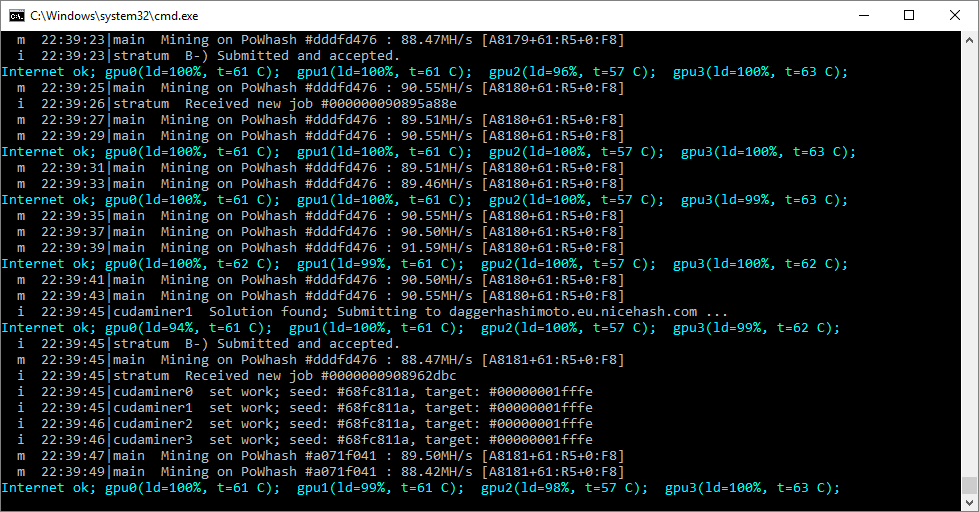Viewport: 979px width, 512px height.
Task: Click the scrollbar down arrow
Action: pos(969,502)
